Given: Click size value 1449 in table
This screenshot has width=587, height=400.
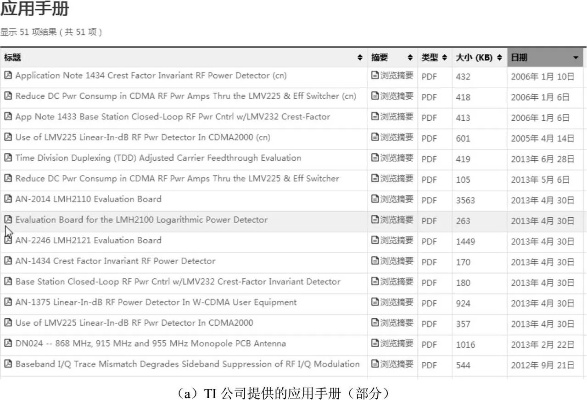Looking at the screenshot, I should 465,242.
